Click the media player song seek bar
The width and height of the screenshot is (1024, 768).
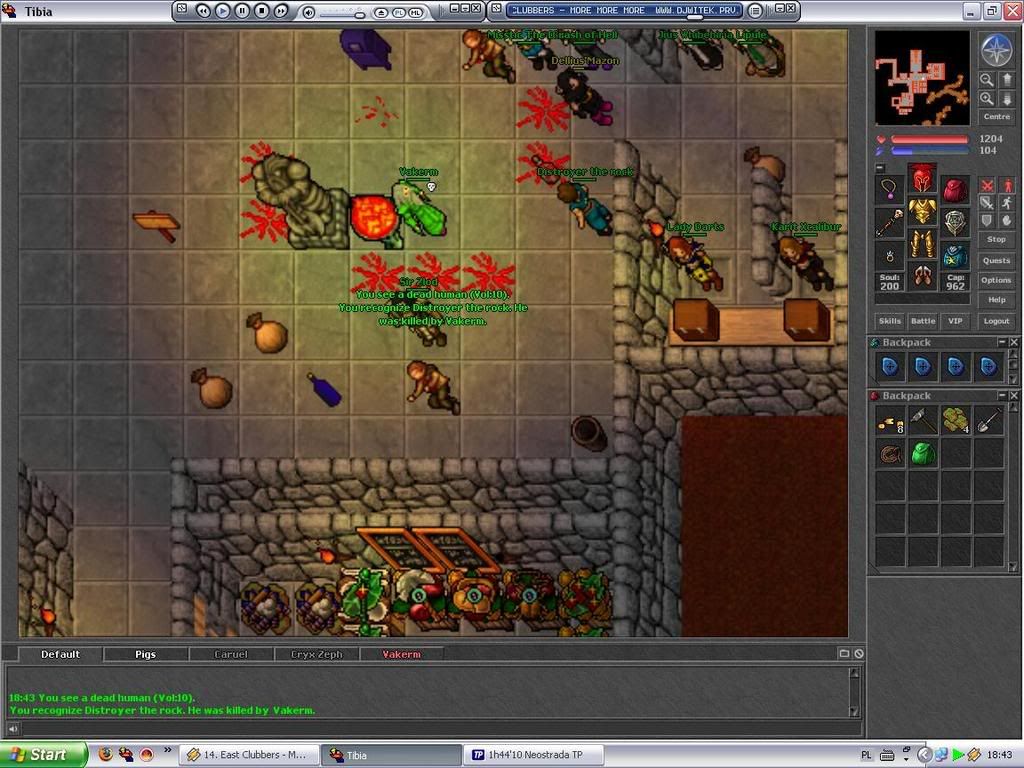pos(624,18)
